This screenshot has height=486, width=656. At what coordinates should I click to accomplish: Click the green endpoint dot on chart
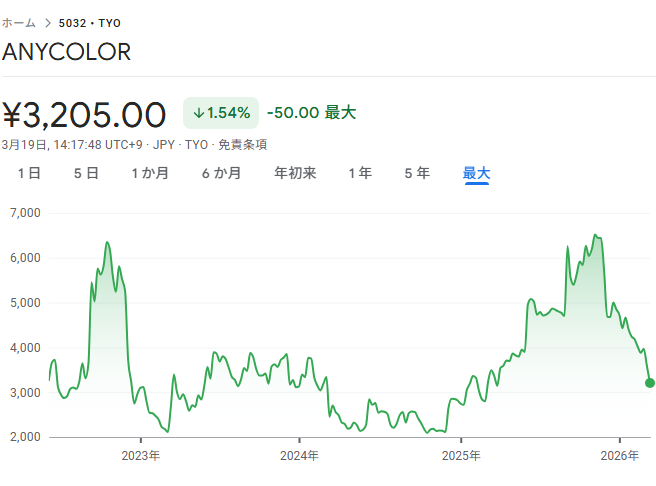coord(649,383)
